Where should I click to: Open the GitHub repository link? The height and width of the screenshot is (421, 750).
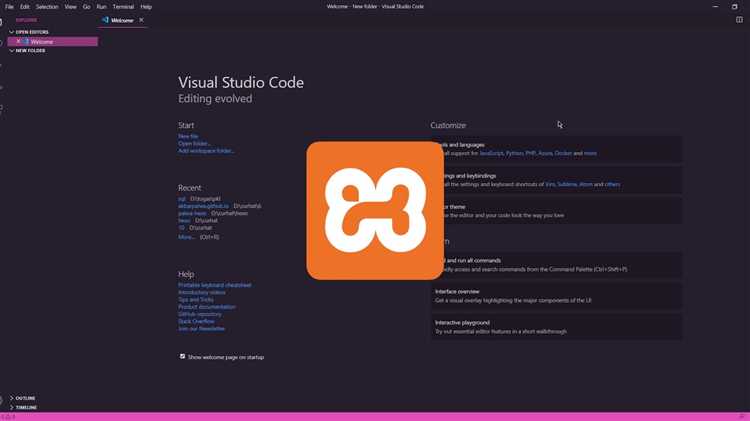[x=200, y=314]
